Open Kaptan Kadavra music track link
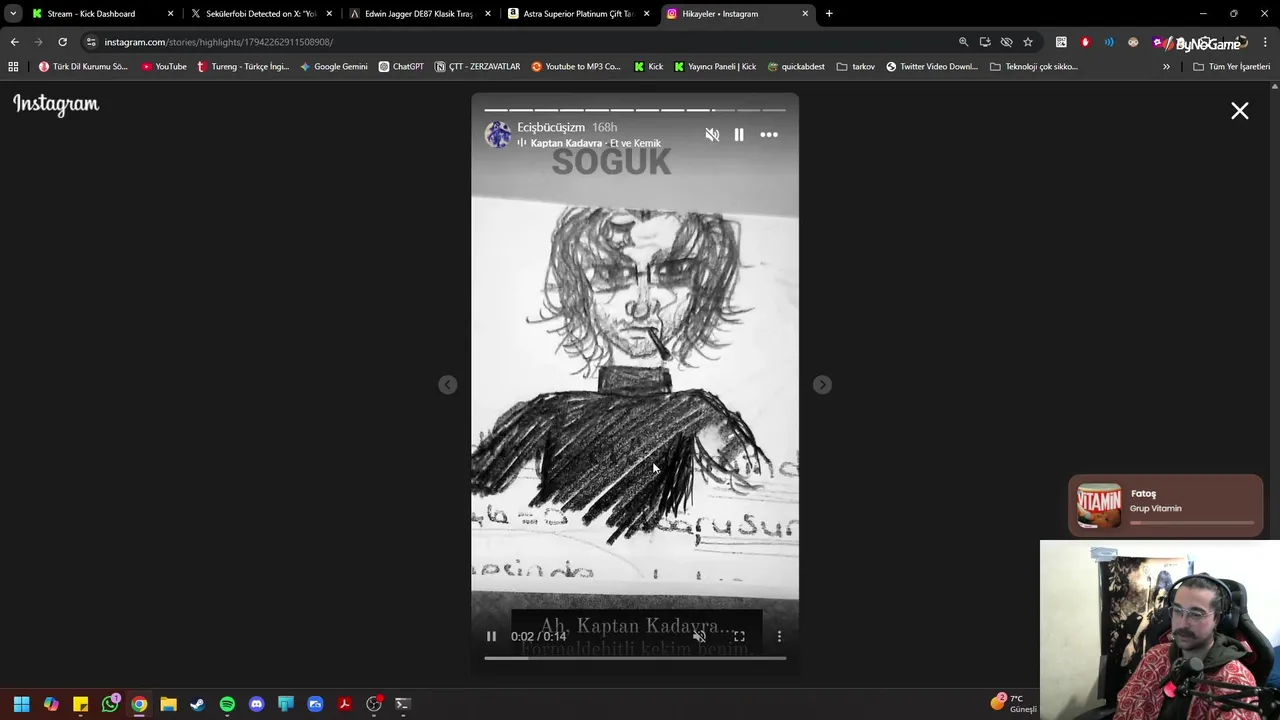 coord(595,143)
